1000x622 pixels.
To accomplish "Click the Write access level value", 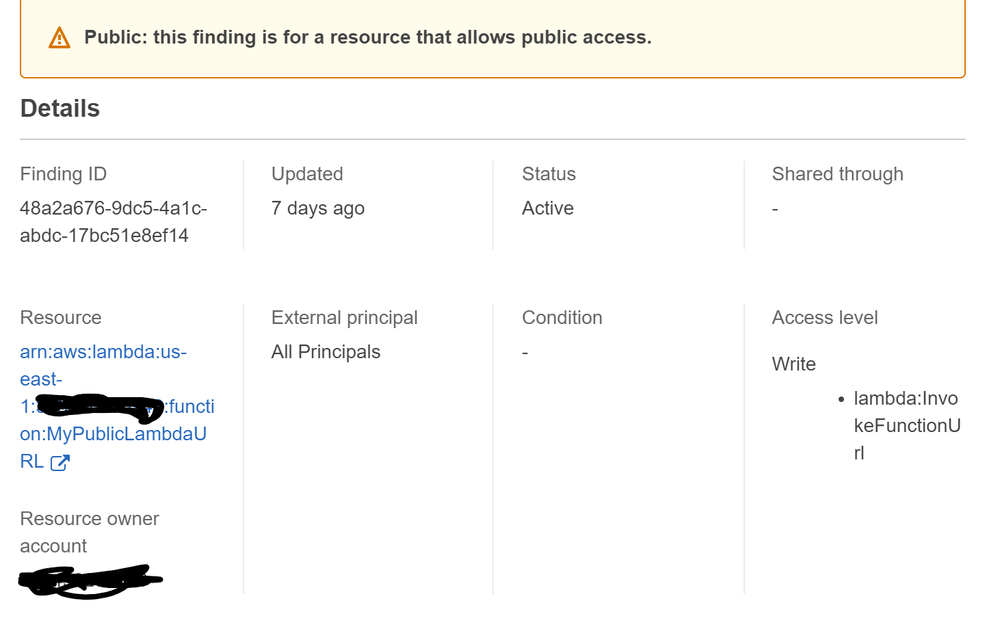I will (794, 364).
